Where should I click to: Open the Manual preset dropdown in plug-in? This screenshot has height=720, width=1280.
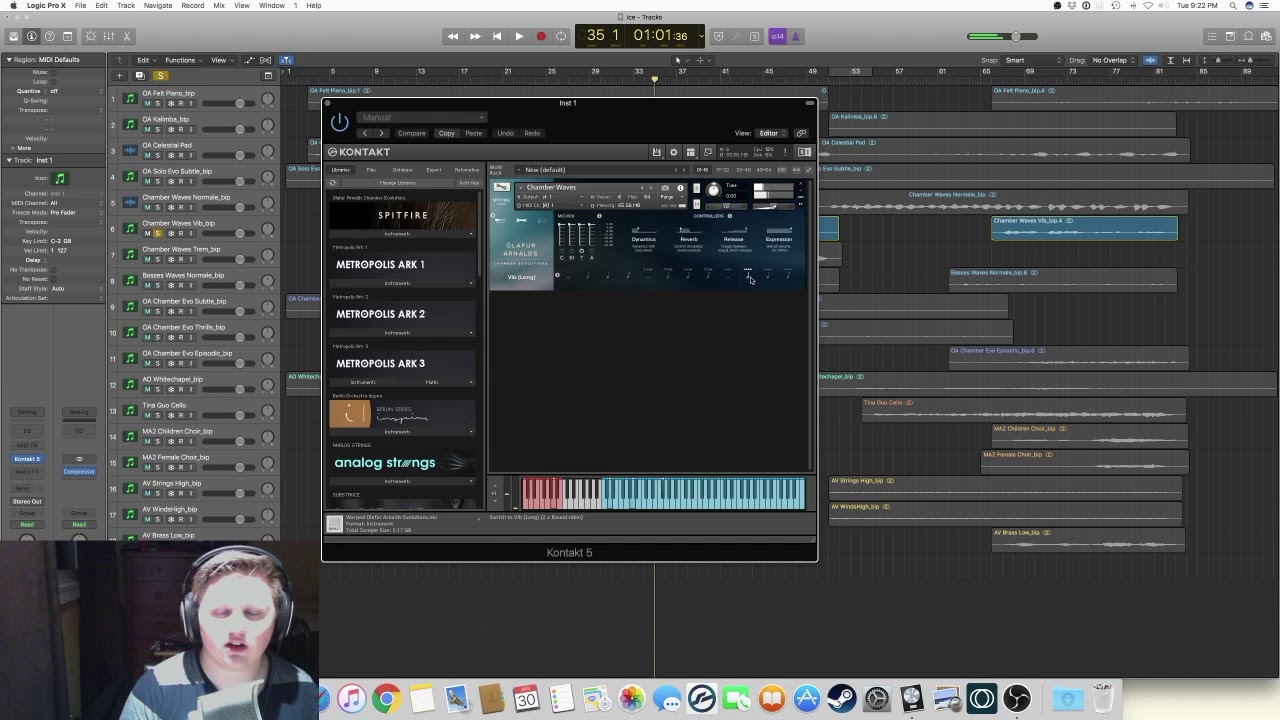pyautogui.click(x=421, y=118)
